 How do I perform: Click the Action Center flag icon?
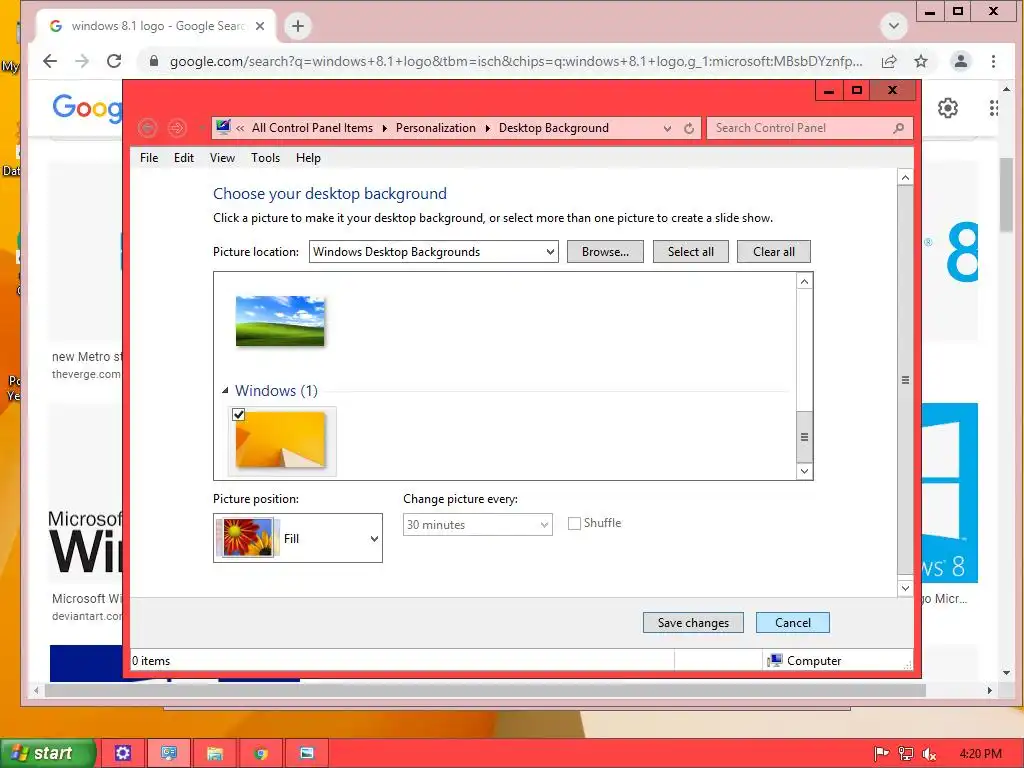point(881,754)
